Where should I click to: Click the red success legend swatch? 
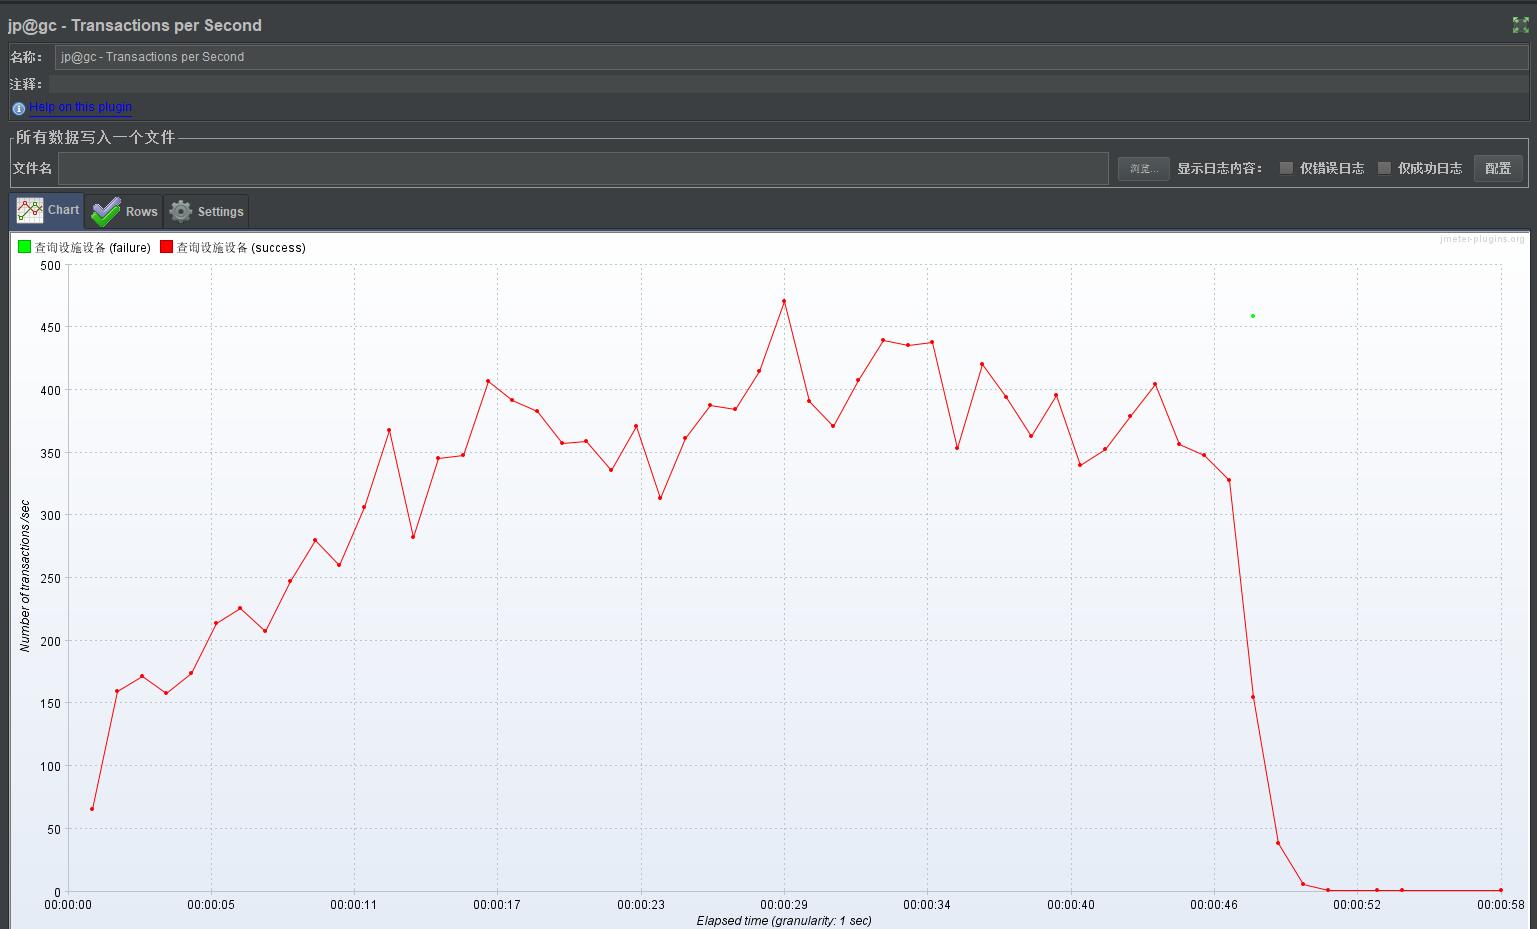[x=166, y=247]
